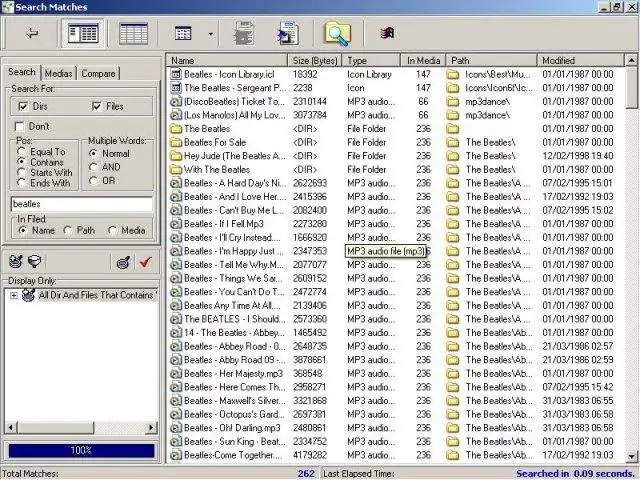Click the tree panel horizontal scrollbar thumb
Screen dimensions: 640x480
point(56,428)
